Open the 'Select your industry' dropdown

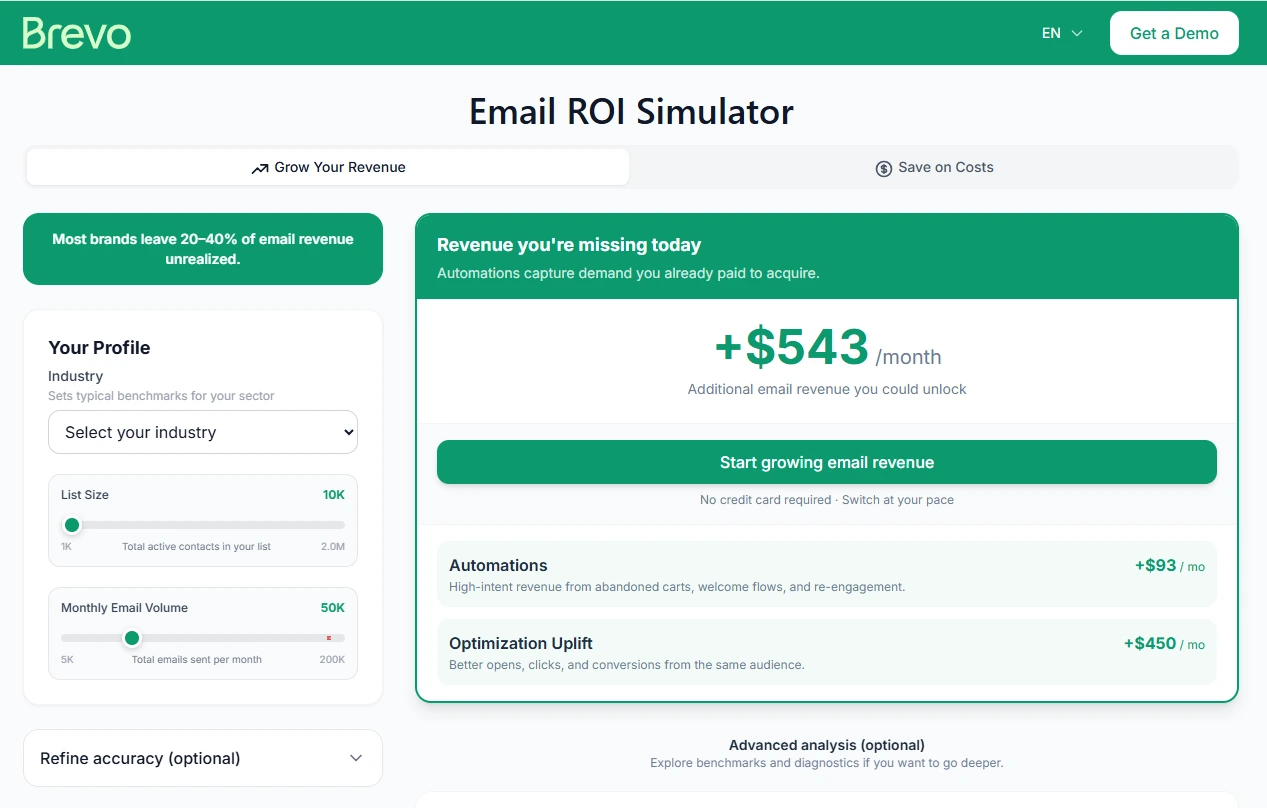(202, 432)
